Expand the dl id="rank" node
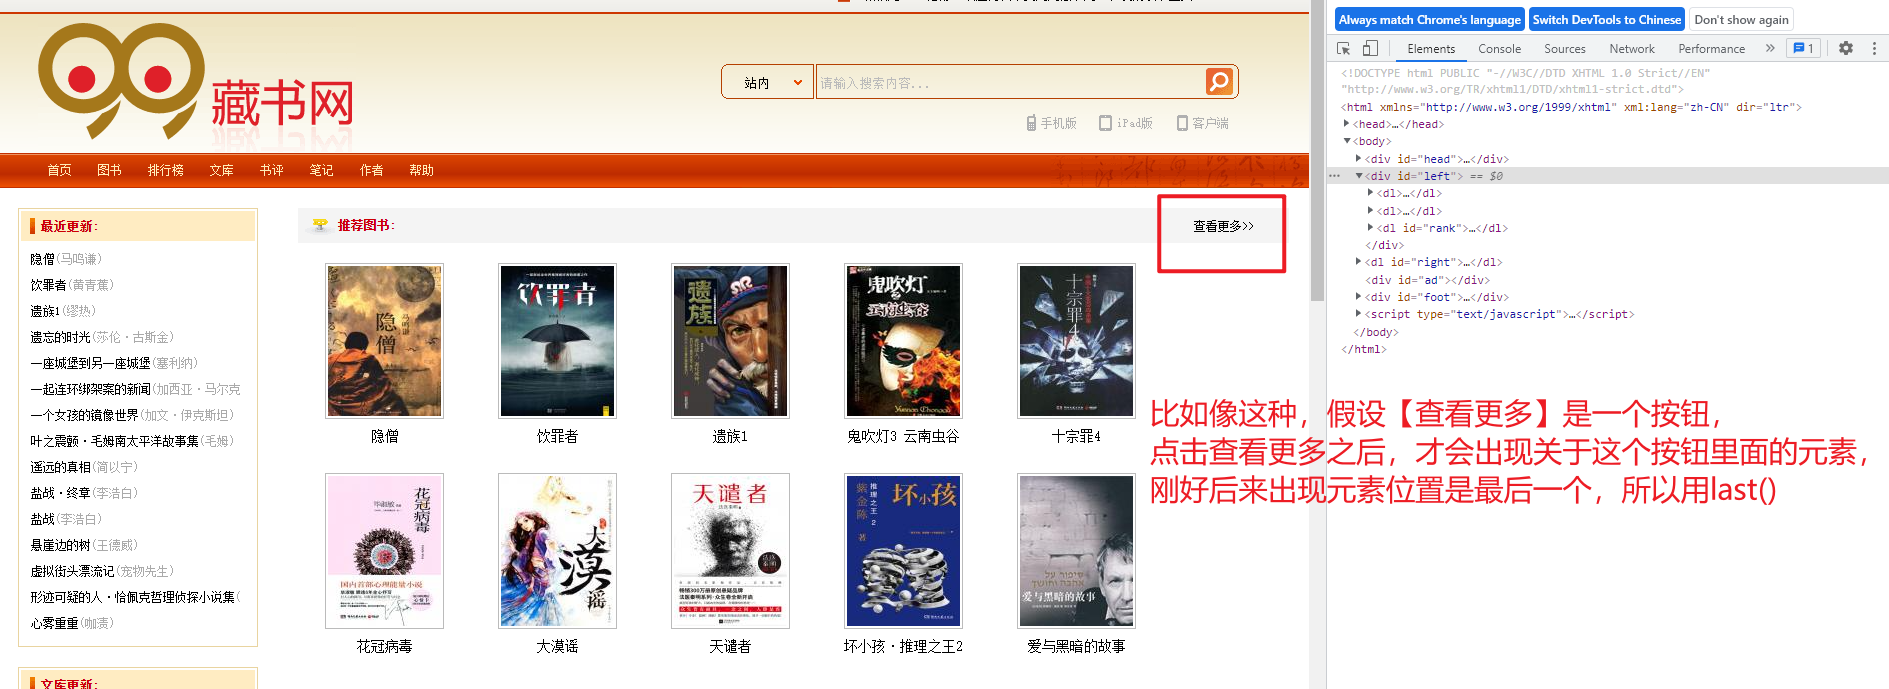Image resolution: width=1889 pixels, height=689 pixels. pyautogui.click(x=1370, y=228)
